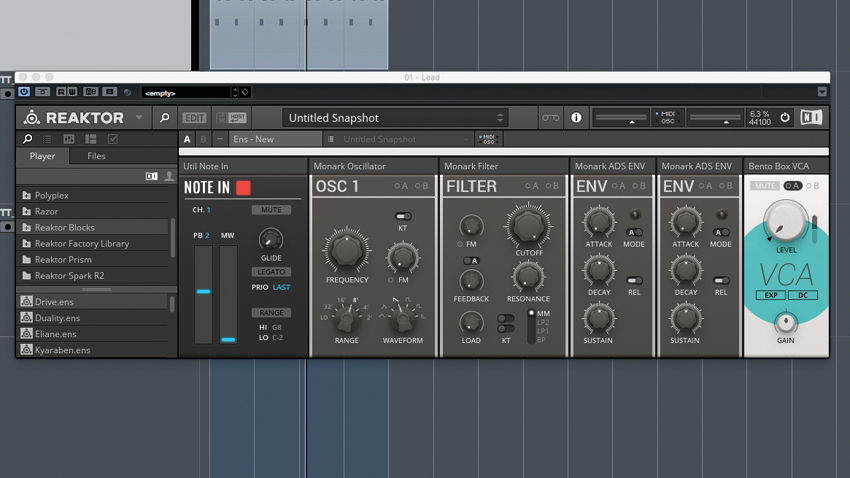Click the mod wheel MW slider
Screen dimensions: 850x478
(x=228, y=294)
